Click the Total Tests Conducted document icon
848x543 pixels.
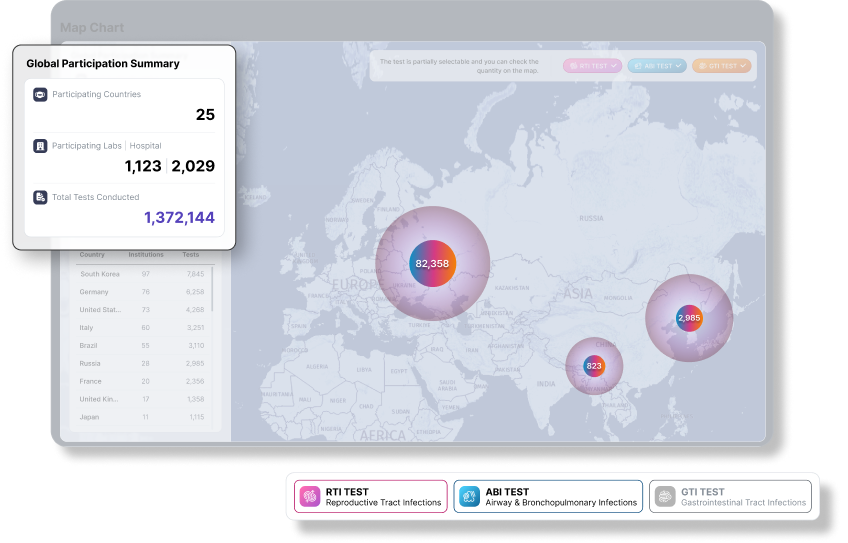40,197
